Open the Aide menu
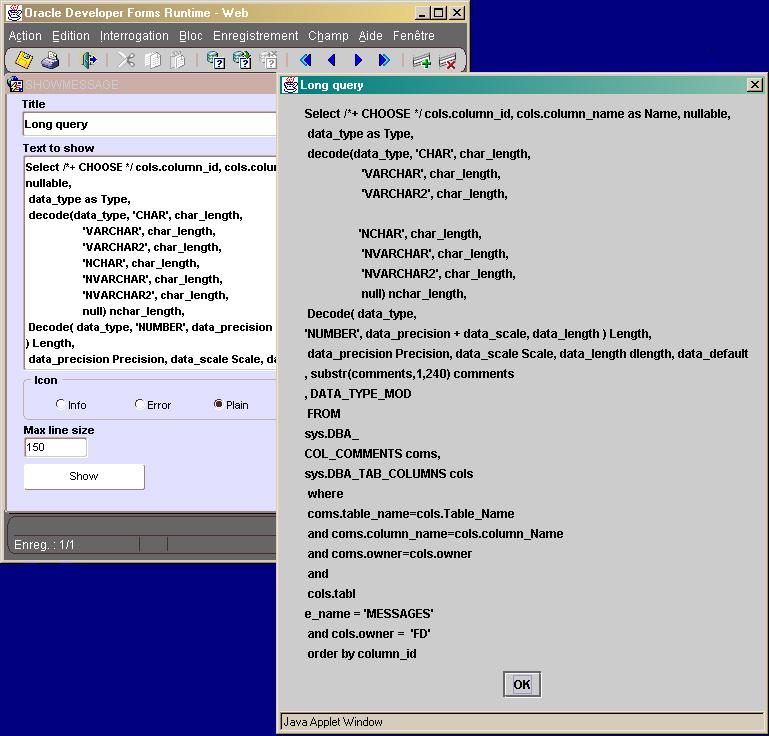 [370, 36]
